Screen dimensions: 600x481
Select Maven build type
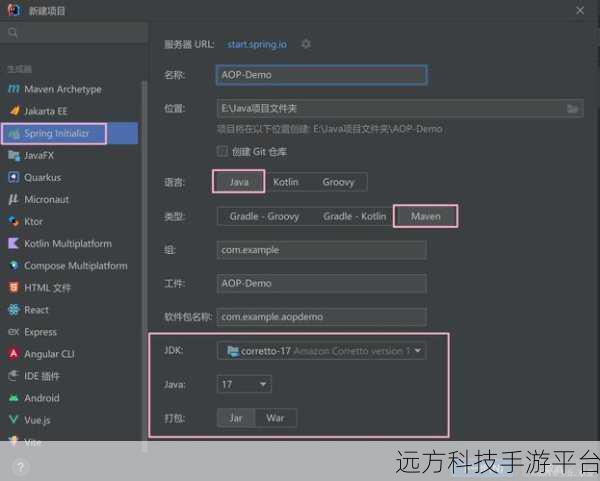coord(426,216)
